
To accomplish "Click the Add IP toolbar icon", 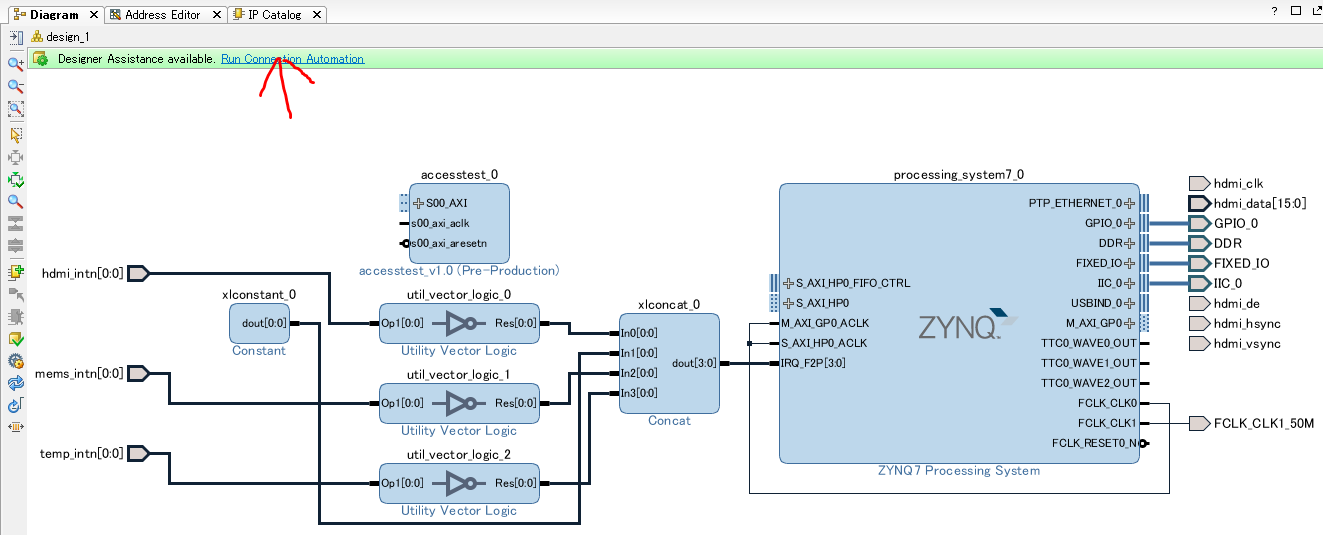I will pos(16,271).
